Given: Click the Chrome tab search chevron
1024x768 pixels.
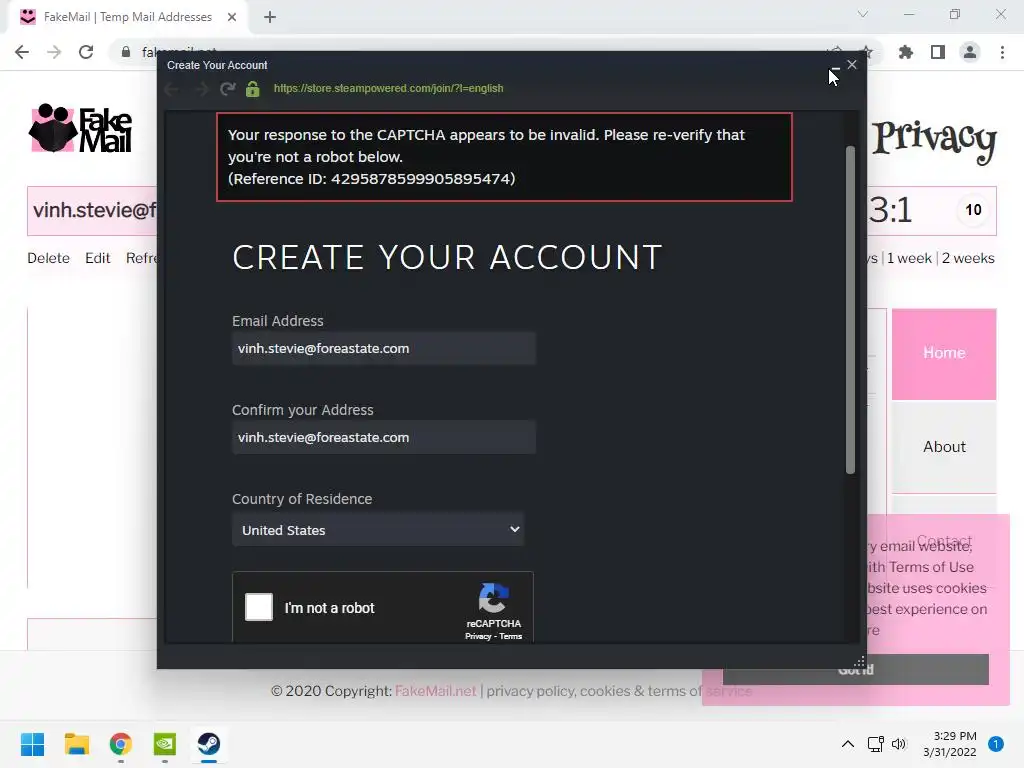Looking at the screenshot, I should (x=863, y=14).
